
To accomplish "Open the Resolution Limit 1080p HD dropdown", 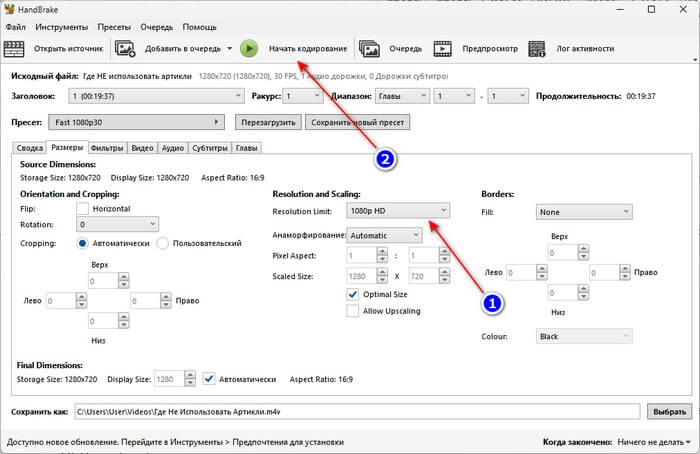I will pyautogui.click(x=398, y=211).
